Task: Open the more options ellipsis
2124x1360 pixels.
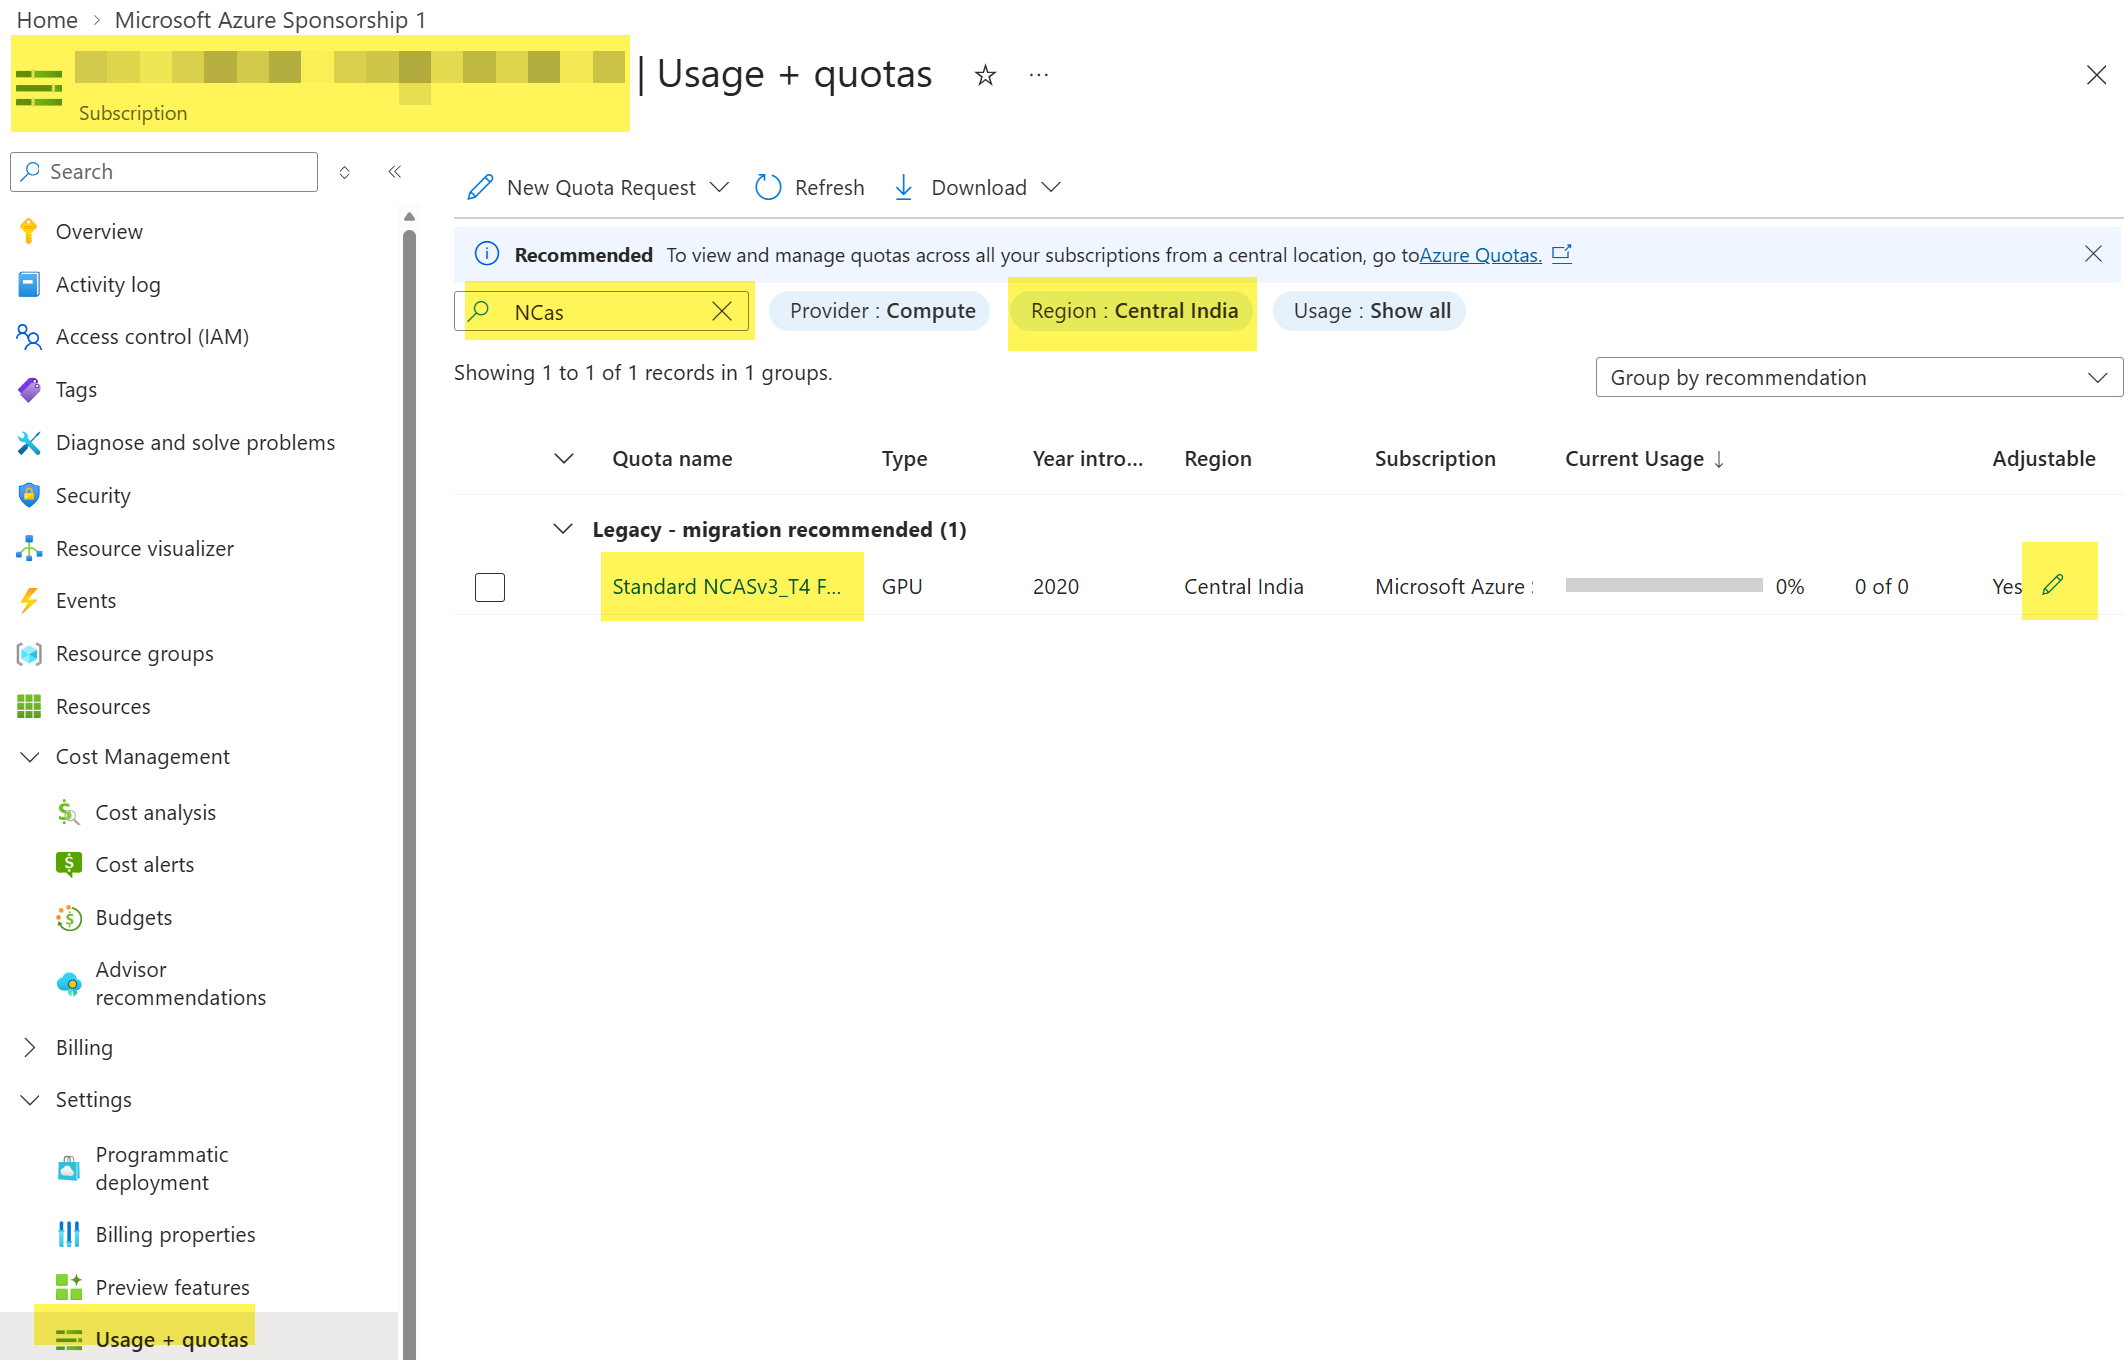Action: pos(1039,75)
